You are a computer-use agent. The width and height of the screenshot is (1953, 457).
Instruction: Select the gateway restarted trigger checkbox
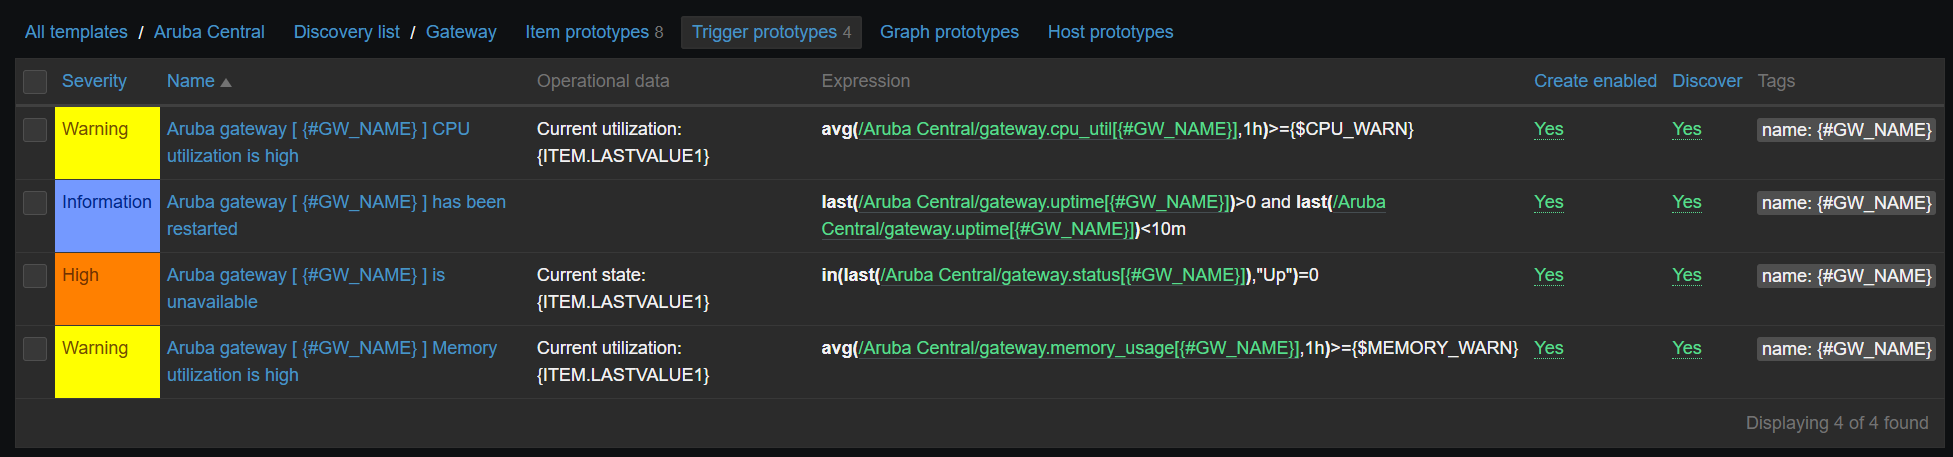point(35,203)
